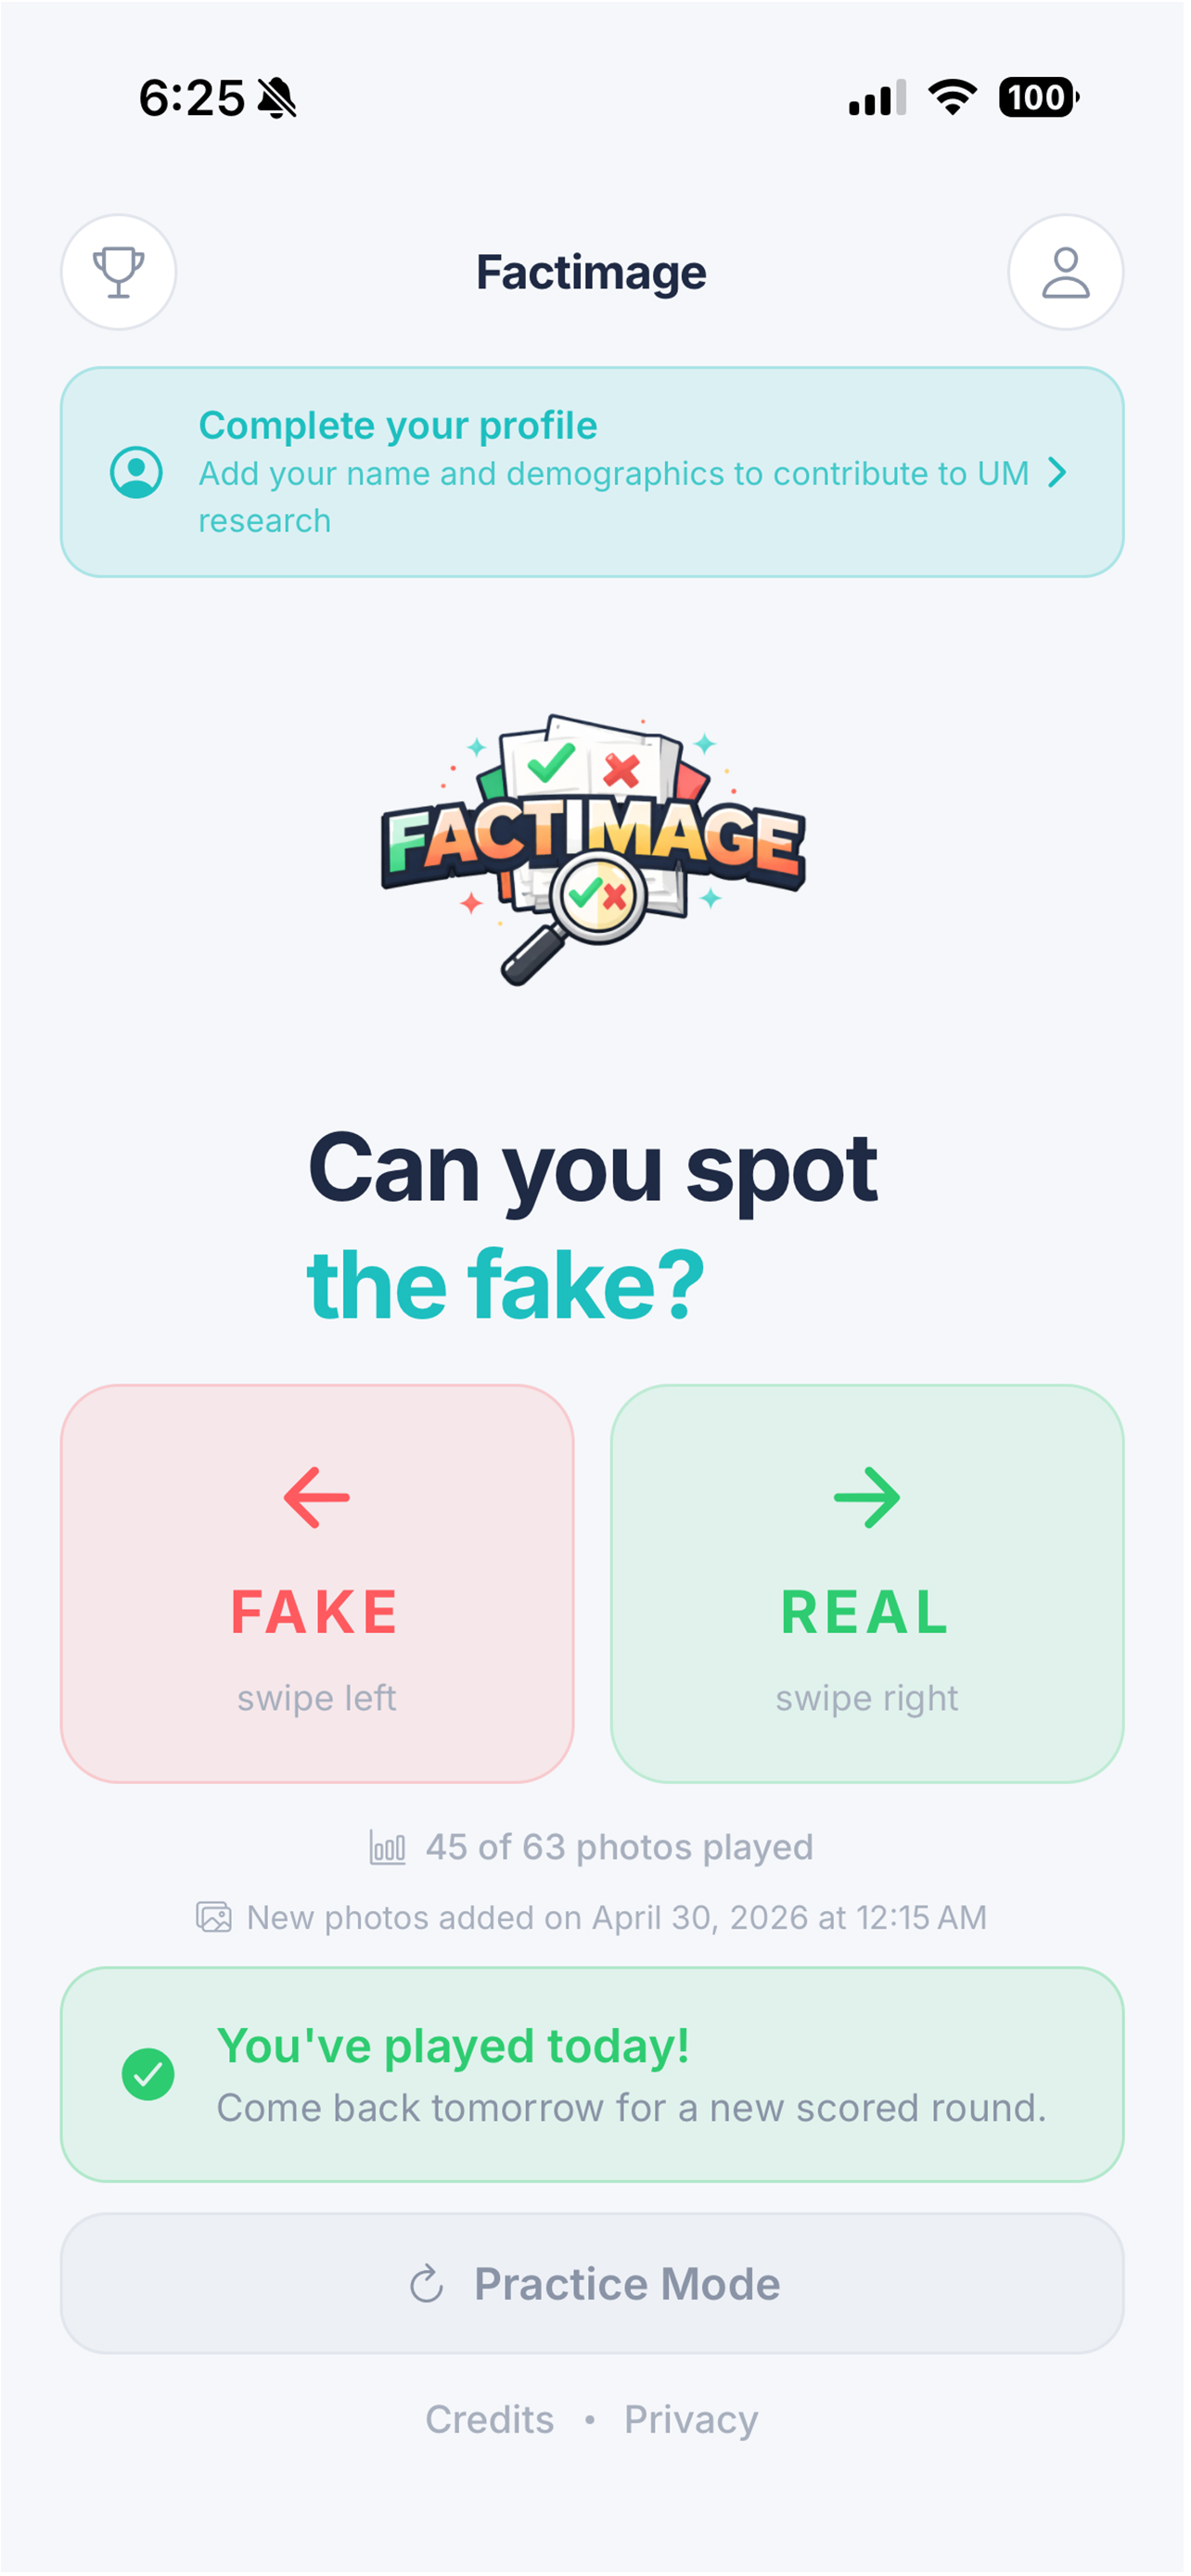Tap the teal profile avatar icon
The image size is (1191, 2576).
pyautogui.click(x=137, y=472)
